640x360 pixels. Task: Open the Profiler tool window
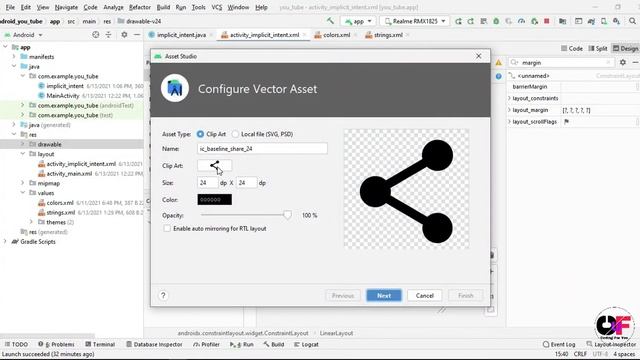(206, 344)
